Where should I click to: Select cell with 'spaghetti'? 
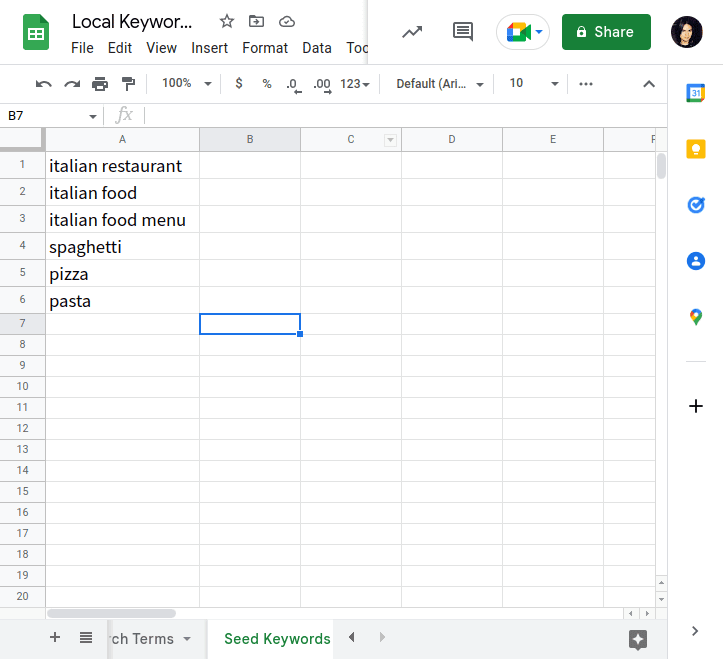click(x=122, y=246)
